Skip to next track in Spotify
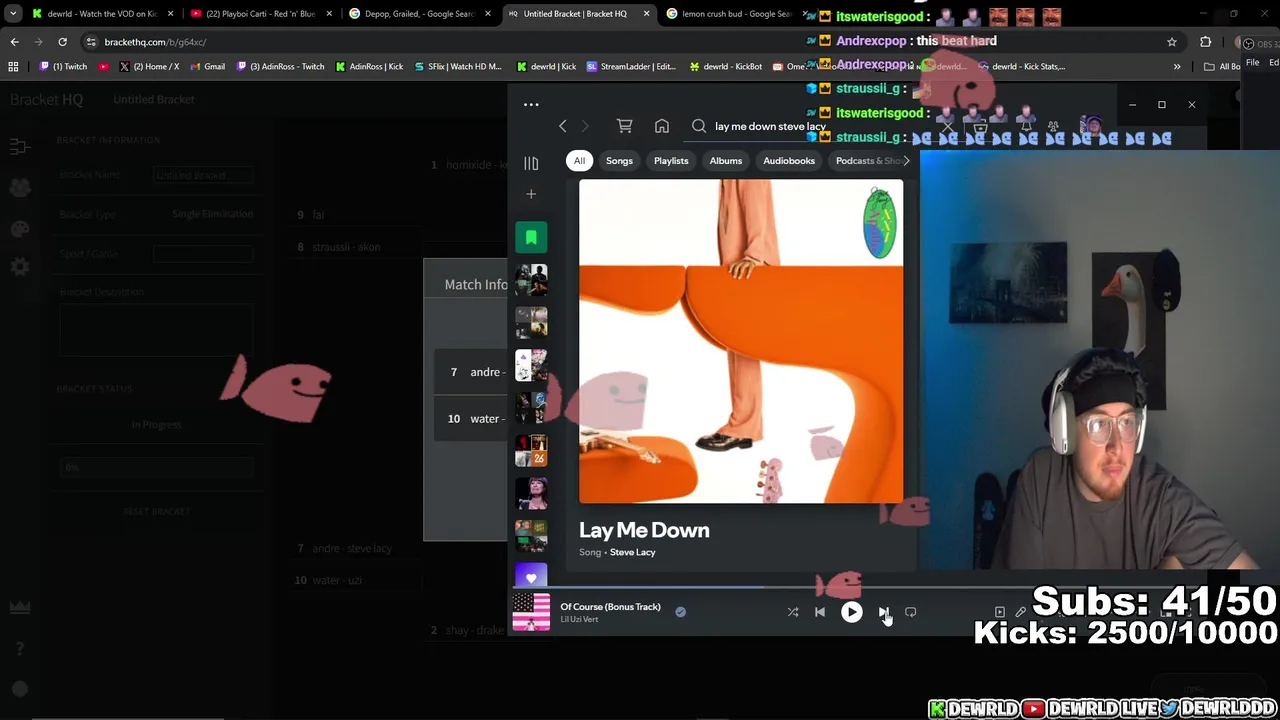Viewport: 1280px width, 720px height. 883,612
